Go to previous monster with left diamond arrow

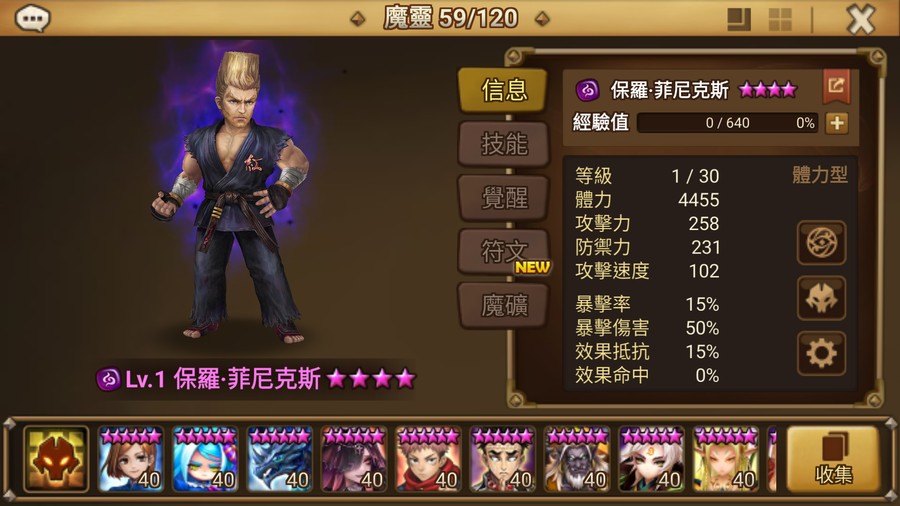(x=358, y=19)
